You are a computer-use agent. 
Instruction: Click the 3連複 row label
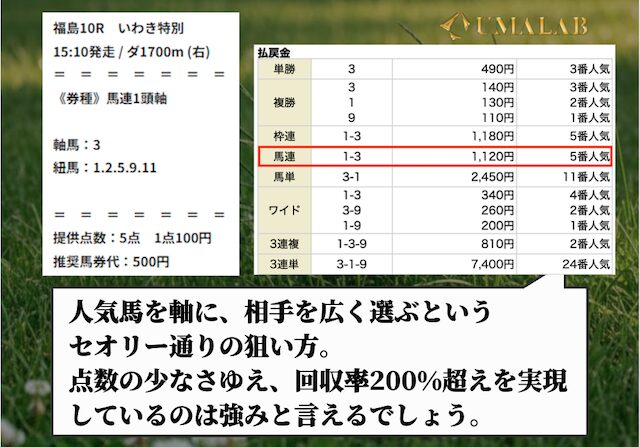coord(284,244)
